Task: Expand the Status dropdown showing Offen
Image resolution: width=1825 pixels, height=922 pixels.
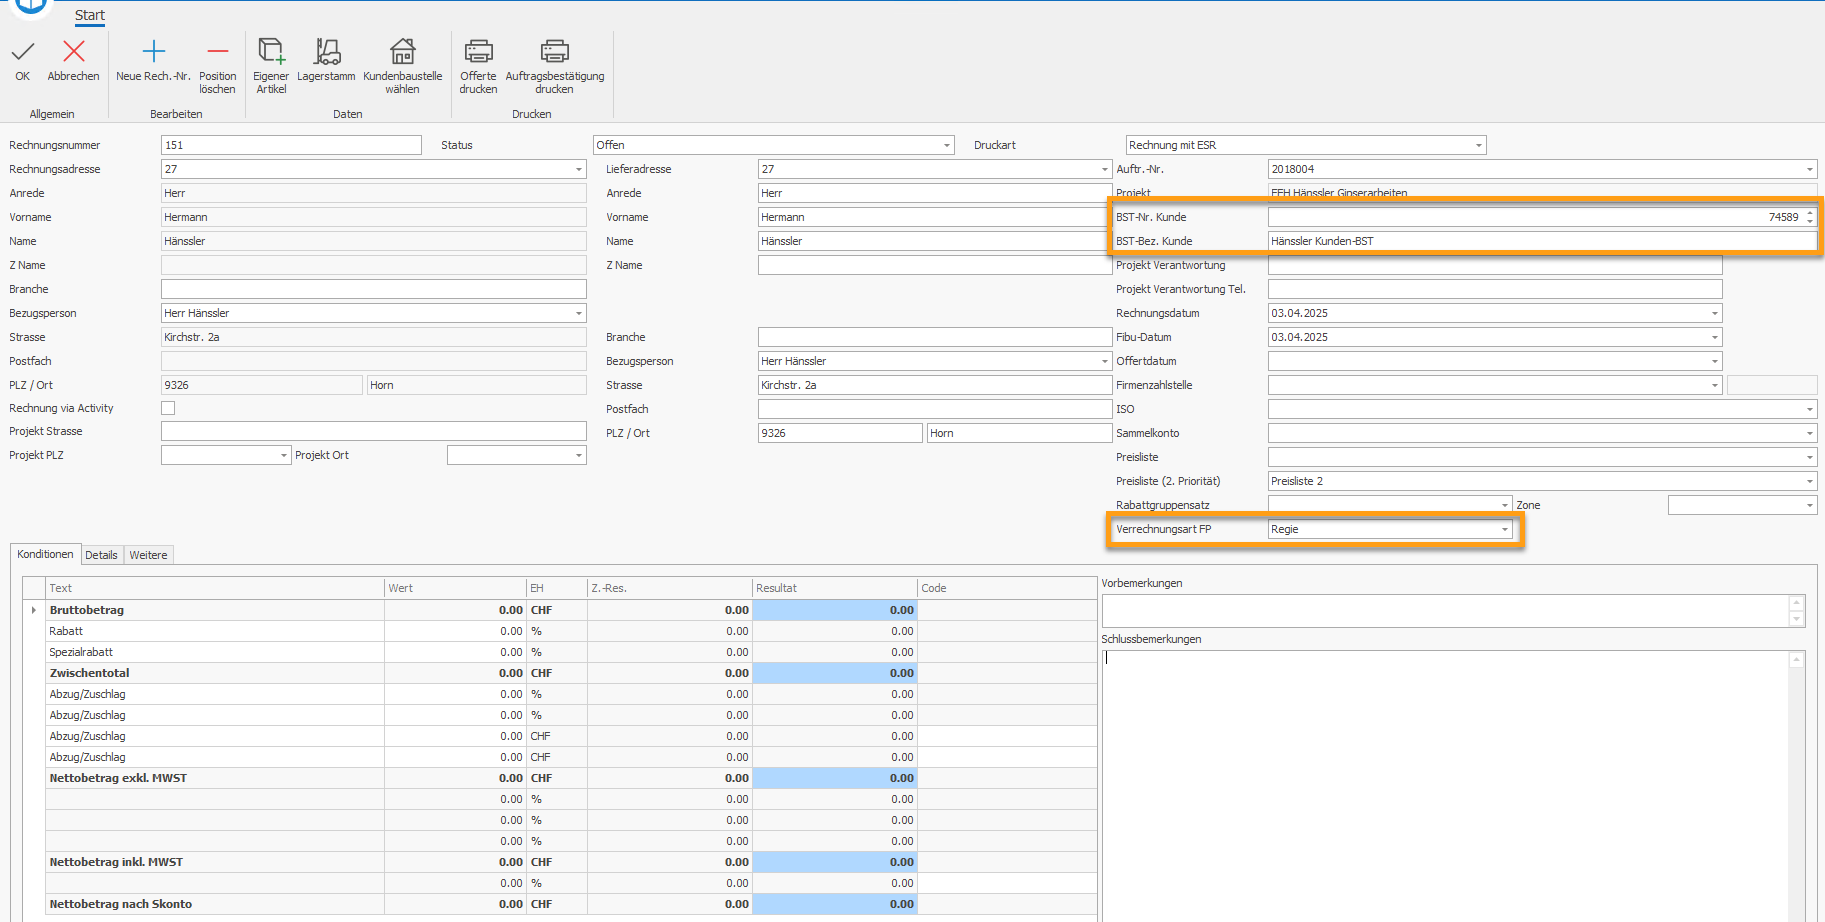Action: pos(946,146)
